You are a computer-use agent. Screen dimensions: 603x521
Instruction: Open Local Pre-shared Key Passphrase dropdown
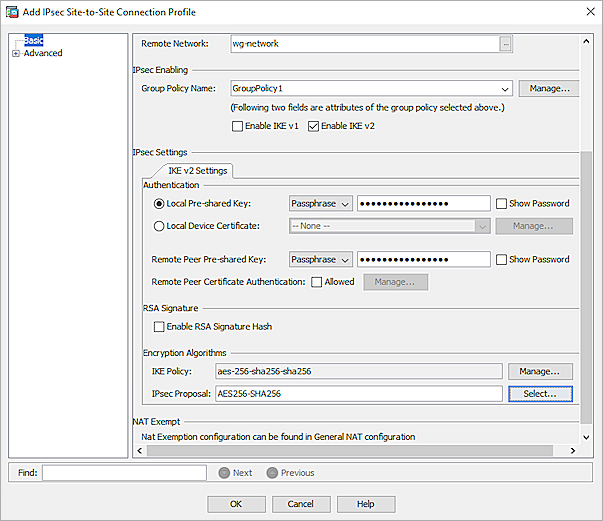(321, 204)
